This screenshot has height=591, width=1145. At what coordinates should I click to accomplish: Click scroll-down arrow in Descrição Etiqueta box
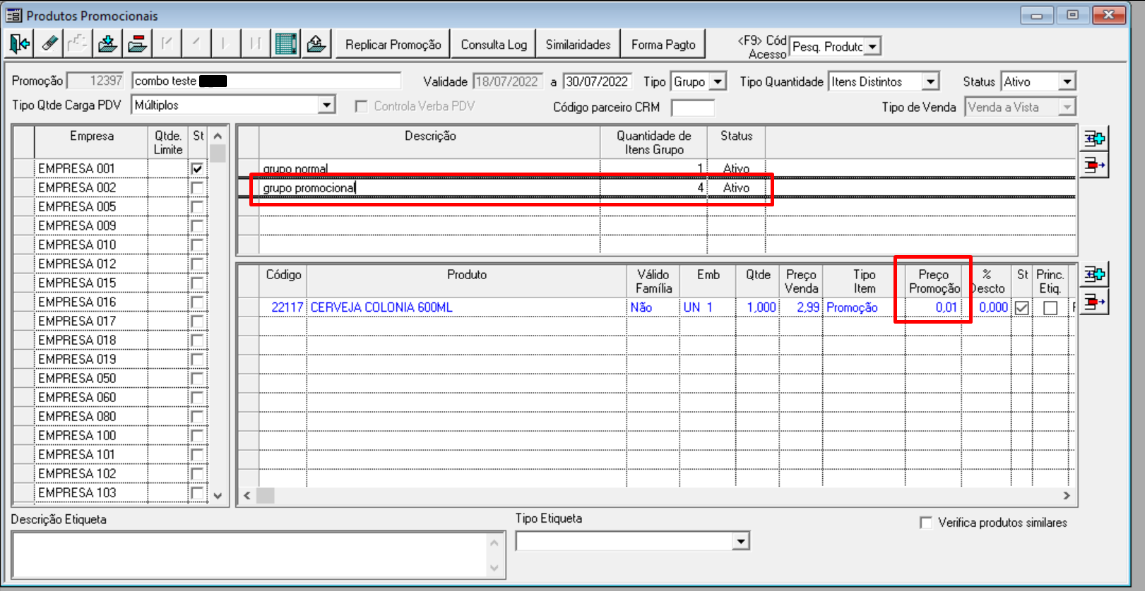coord(494,568)
